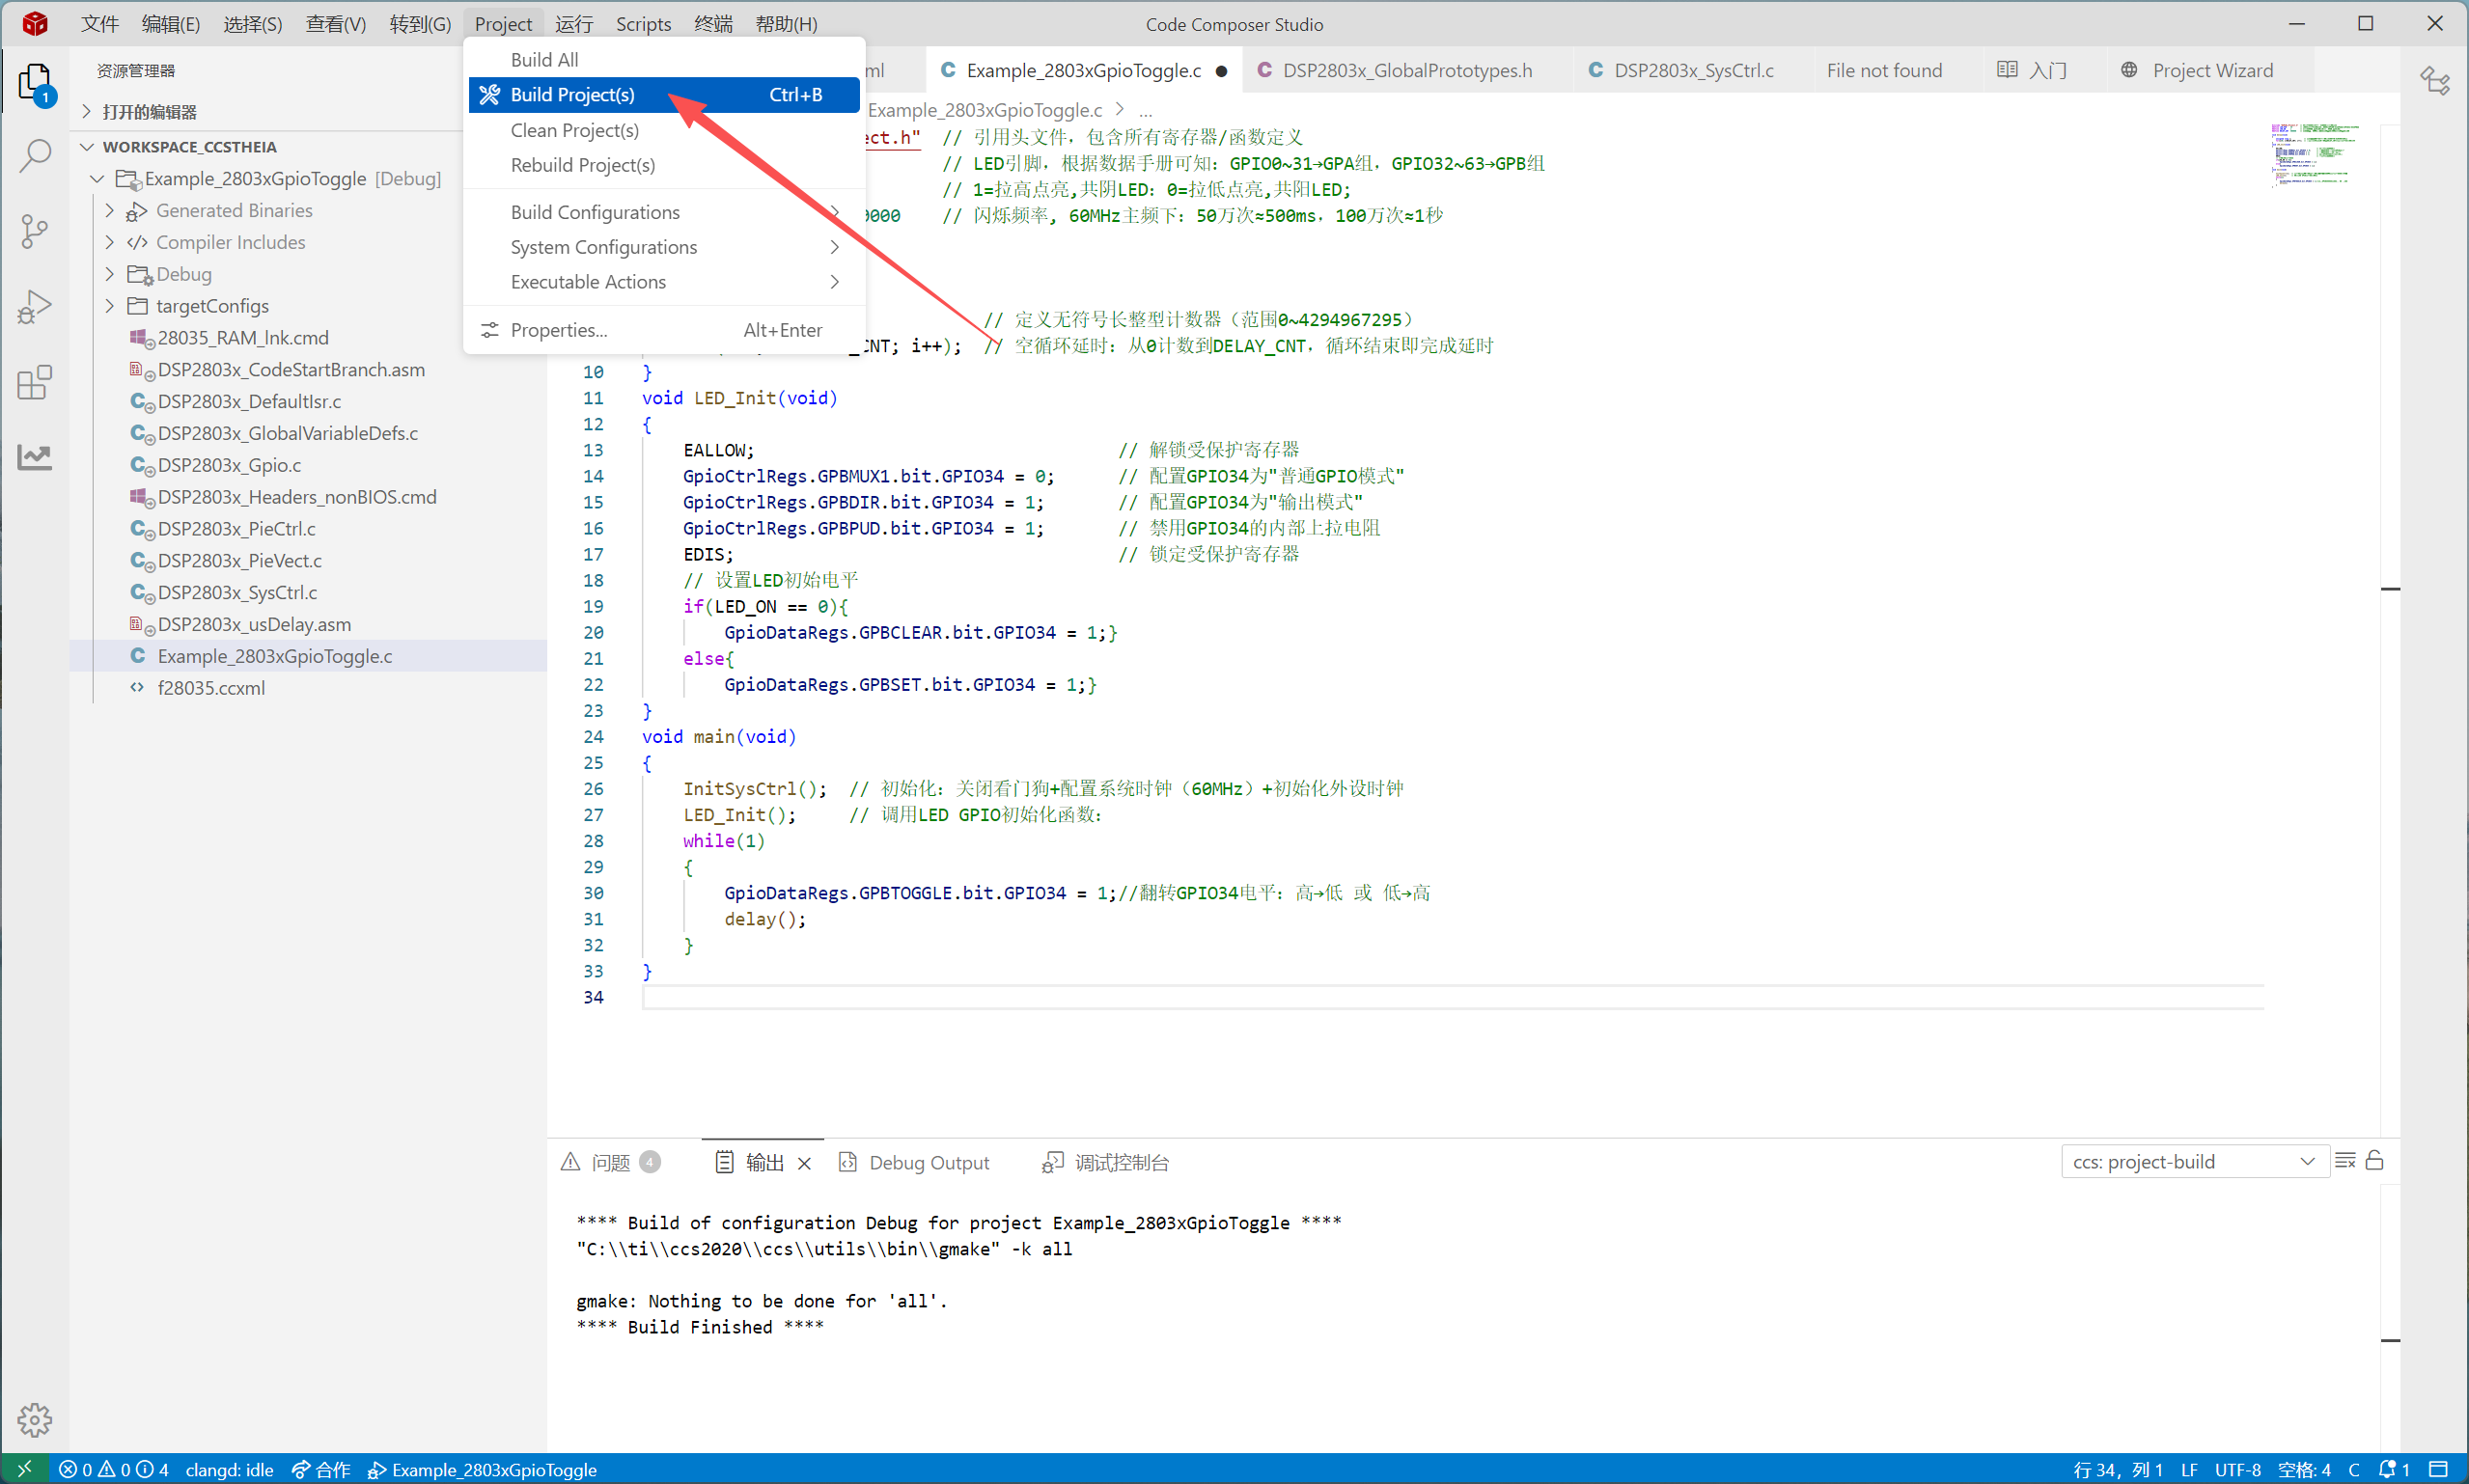The width and height of the screenshot is (2469, 1484).
Task: Open the notifications bell in status bar
Action: tap(2394, 1469)
